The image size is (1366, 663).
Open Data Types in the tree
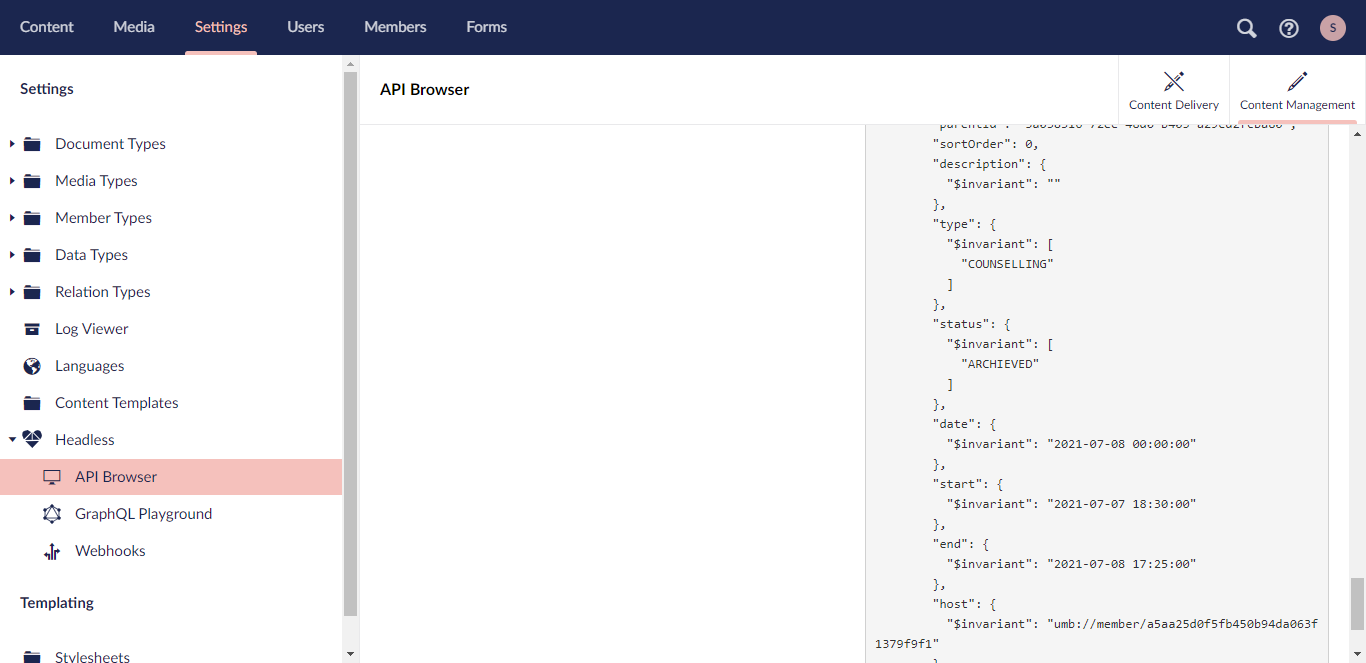click(x=91, y=255)
